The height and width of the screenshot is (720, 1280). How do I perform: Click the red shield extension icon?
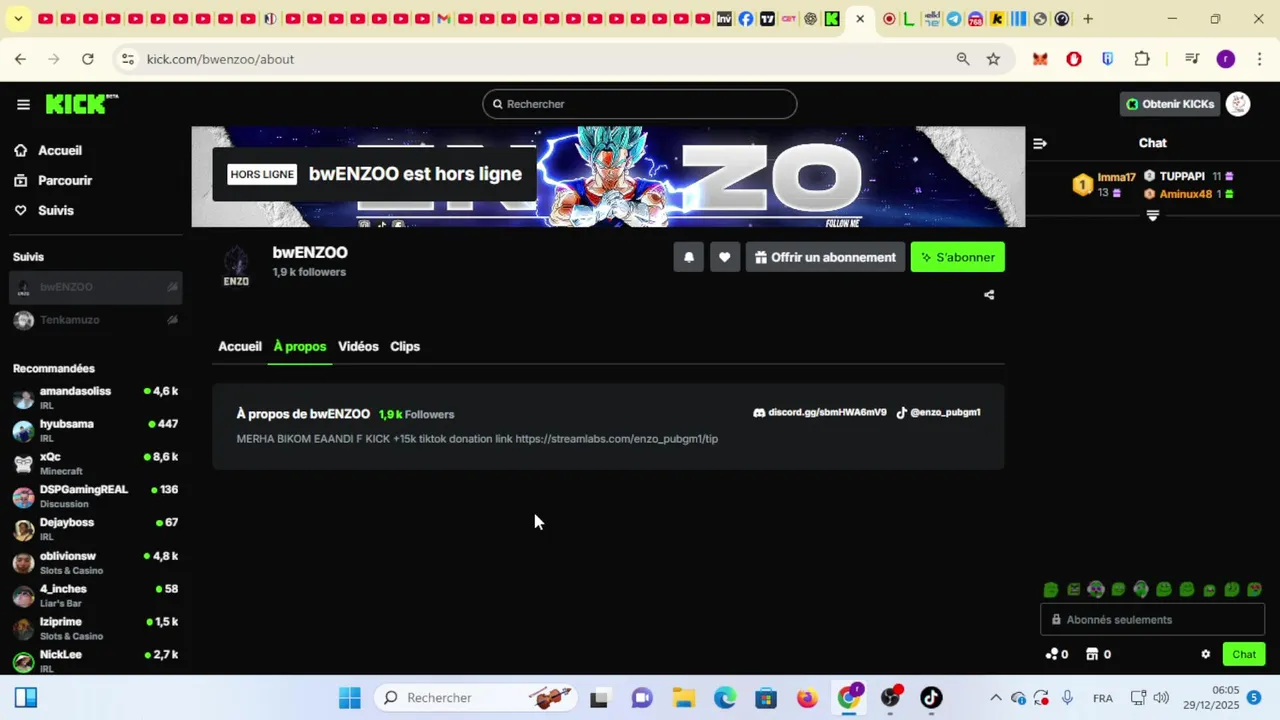pos(1074,59)
